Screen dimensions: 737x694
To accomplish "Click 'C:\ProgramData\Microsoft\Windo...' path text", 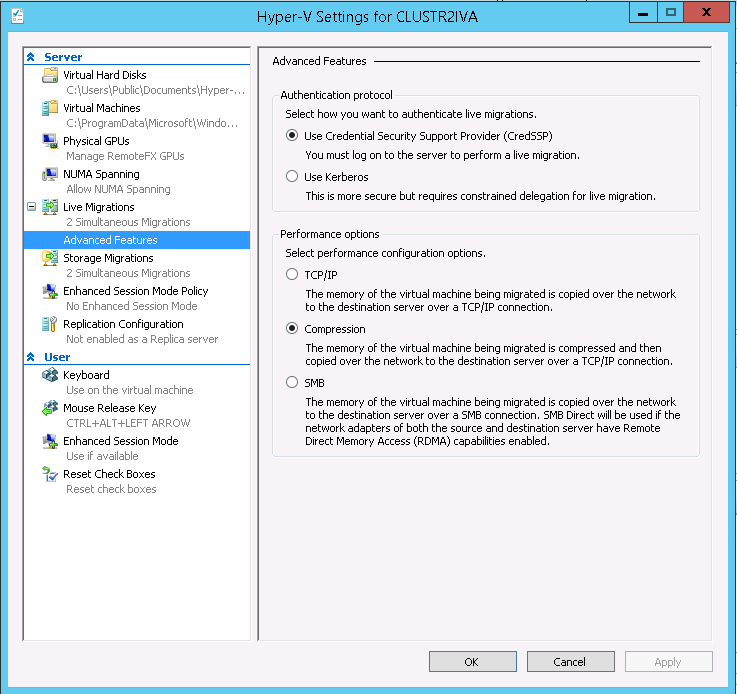I will pos(152,123).
